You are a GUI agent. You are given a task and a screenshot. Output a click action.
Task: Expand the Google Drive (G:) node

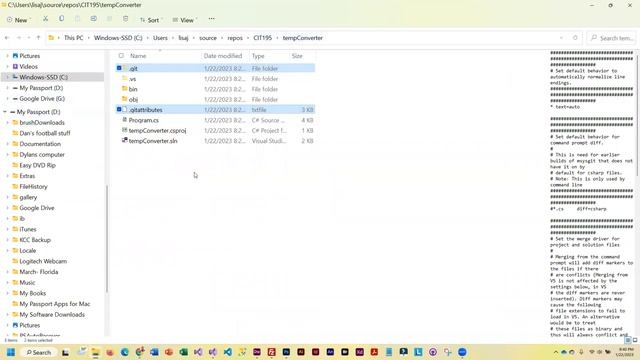[7, 99]
